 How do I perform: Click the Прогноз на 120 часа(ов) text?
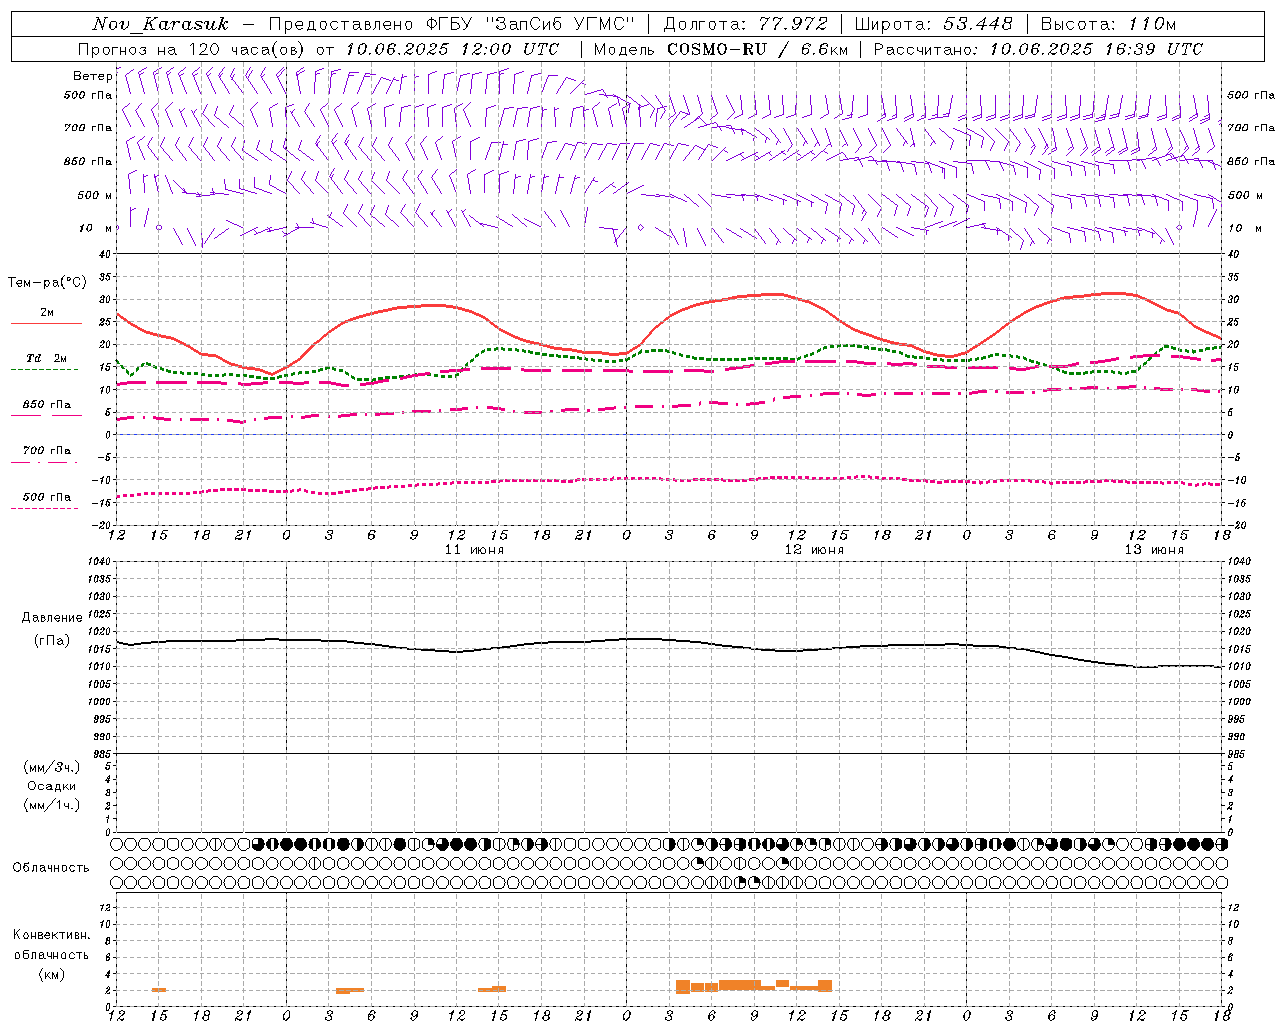(x=193, y=49)
